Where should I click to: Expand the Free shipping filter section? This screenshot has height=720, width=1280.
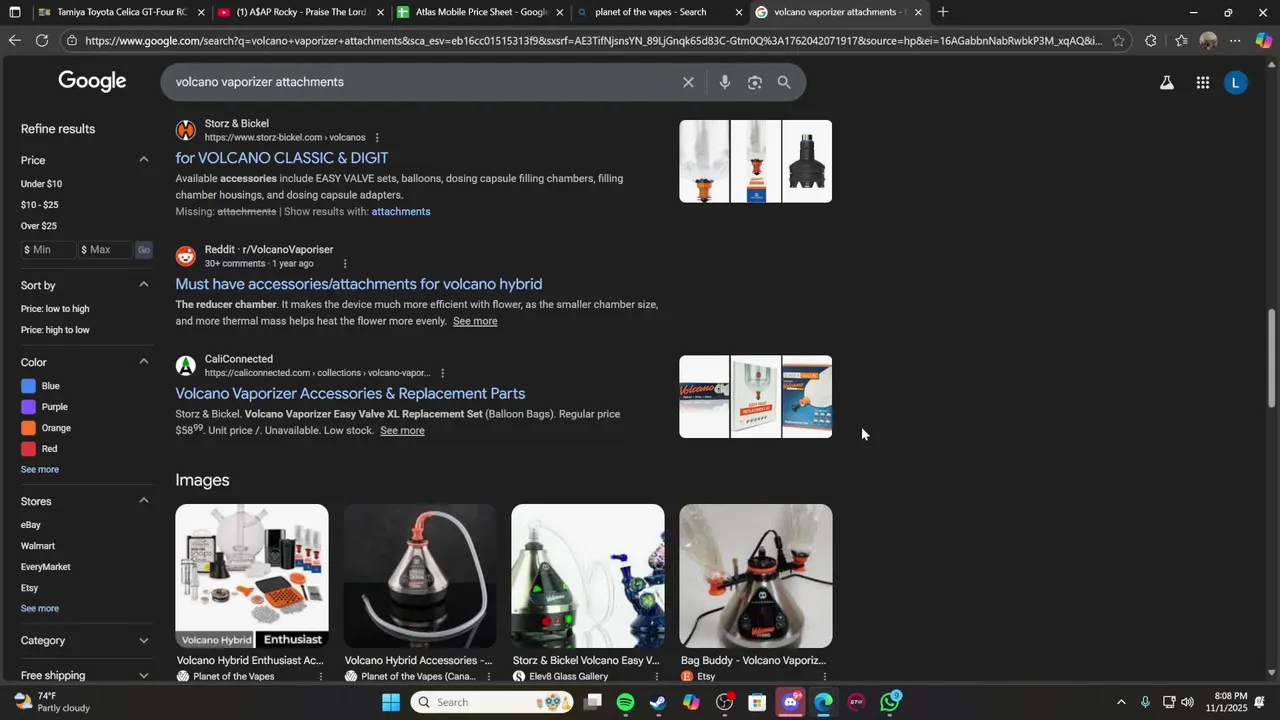click(x=143, y=676)
